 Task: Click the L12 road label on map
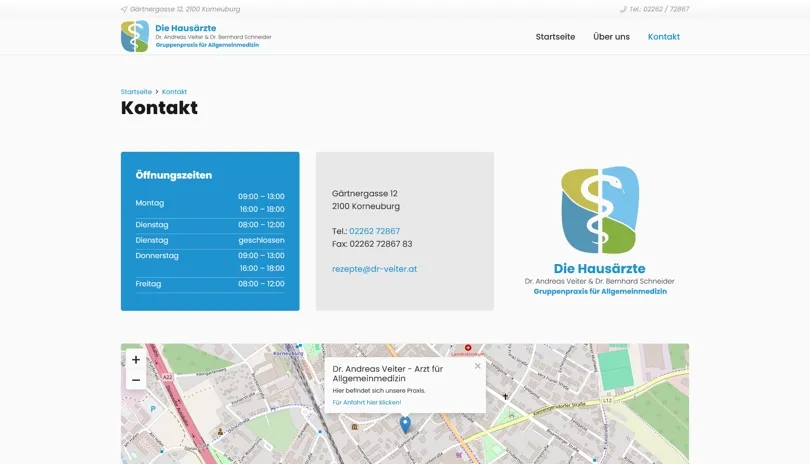pyautogui.click(x=607, y=400)
